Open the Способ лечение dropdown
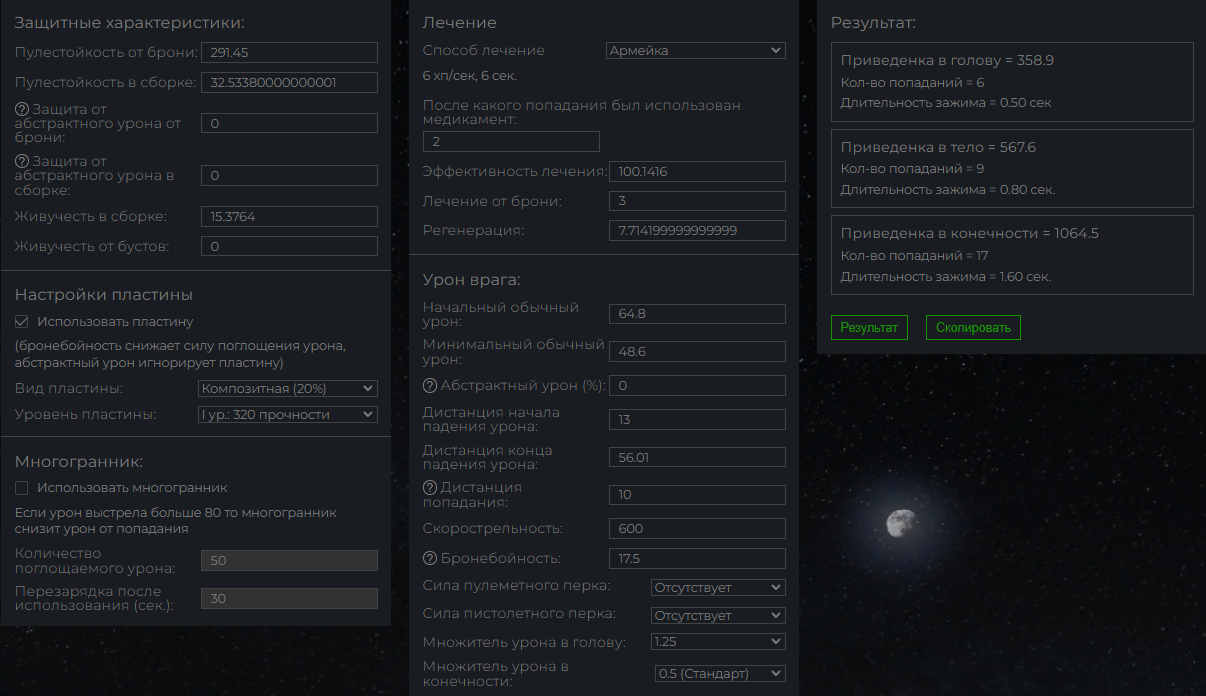The width and height of the screenshot is (1206, 696). click(x=696, y=51)
